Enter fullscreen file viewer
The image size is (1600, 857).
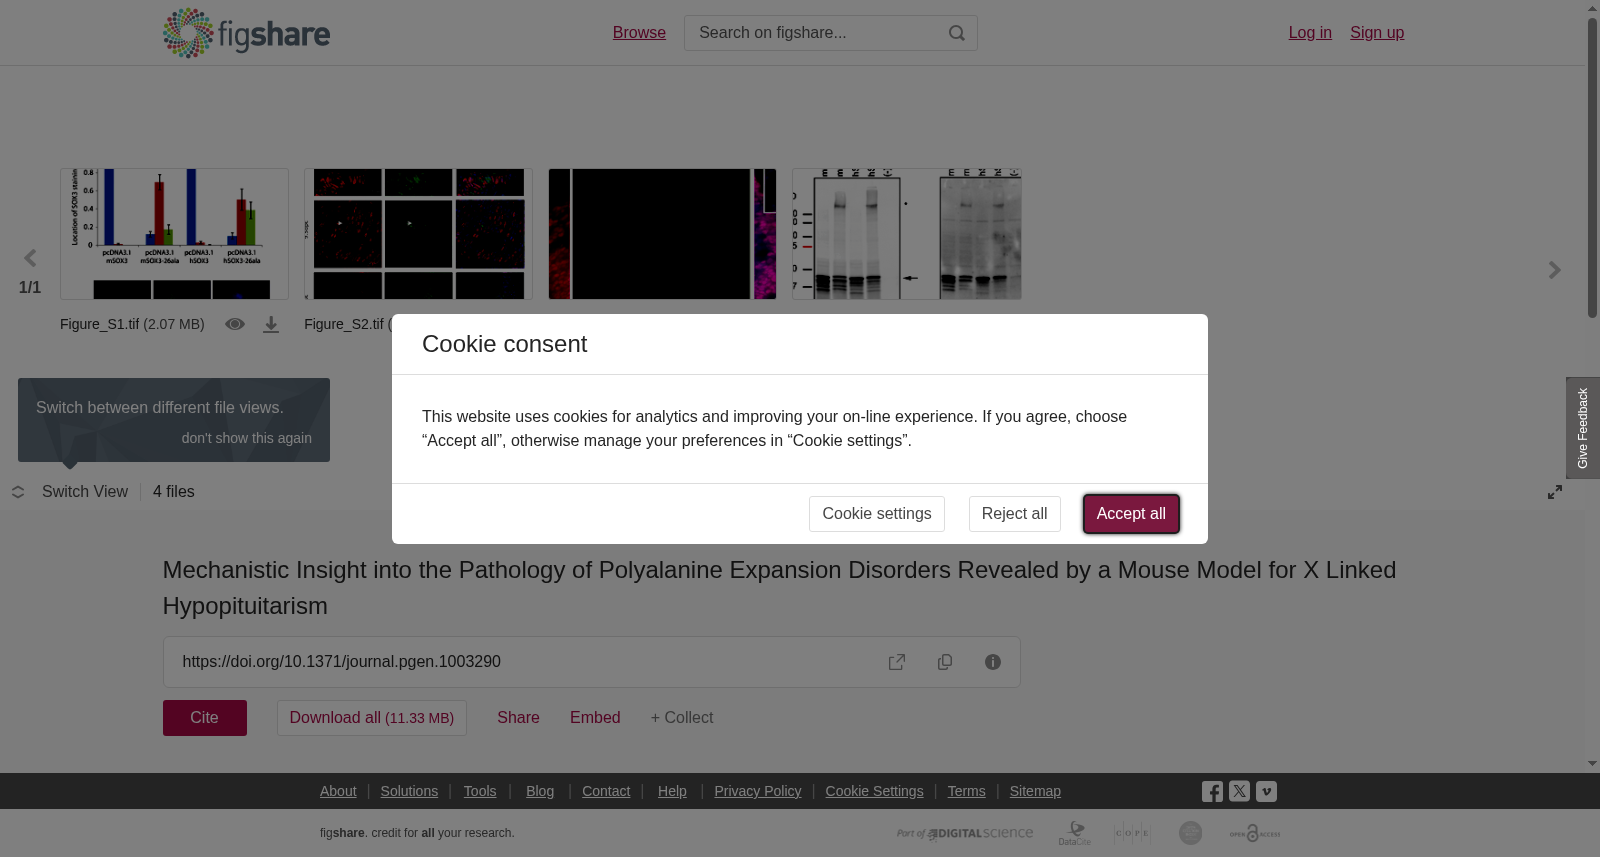click(x=1555, y=492)
